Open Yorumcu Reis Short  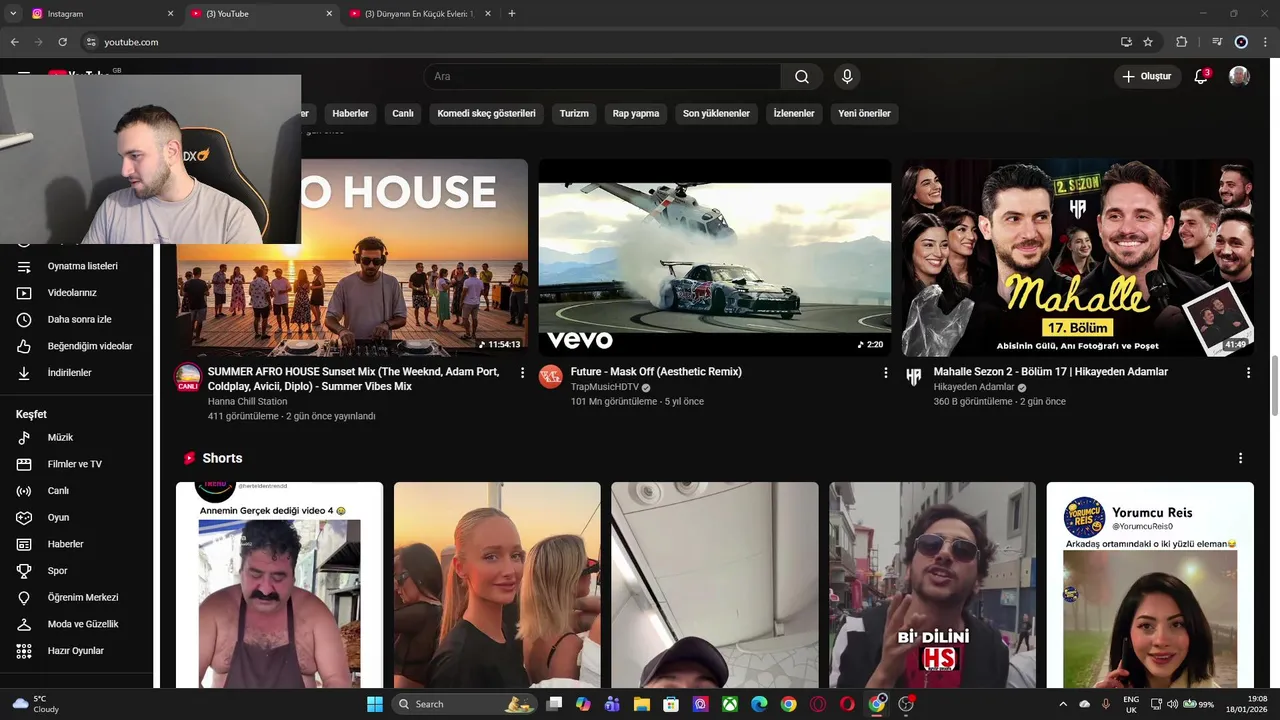[1150, 585]
